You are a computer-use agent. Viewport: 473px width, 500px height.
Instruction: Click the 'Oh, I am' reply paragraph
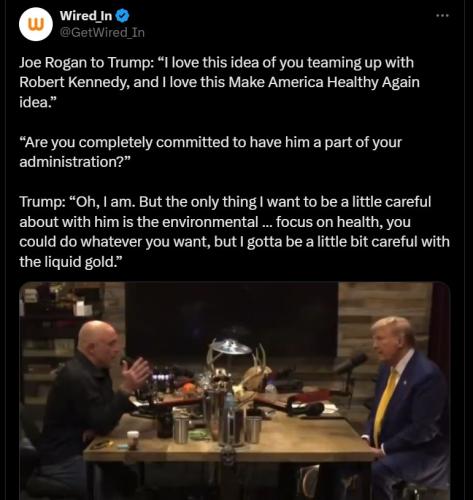(234, 232)
